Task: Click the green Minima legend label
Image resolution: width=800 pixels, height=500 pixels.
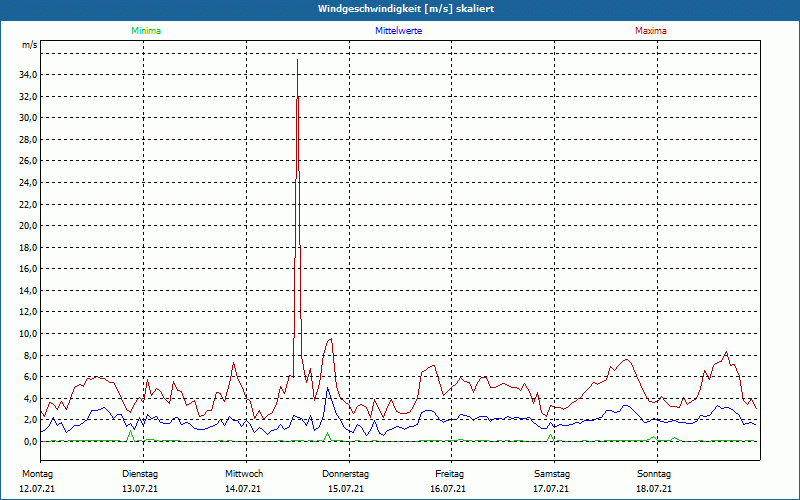Action: pyautogui.click(x=145, y=31)
